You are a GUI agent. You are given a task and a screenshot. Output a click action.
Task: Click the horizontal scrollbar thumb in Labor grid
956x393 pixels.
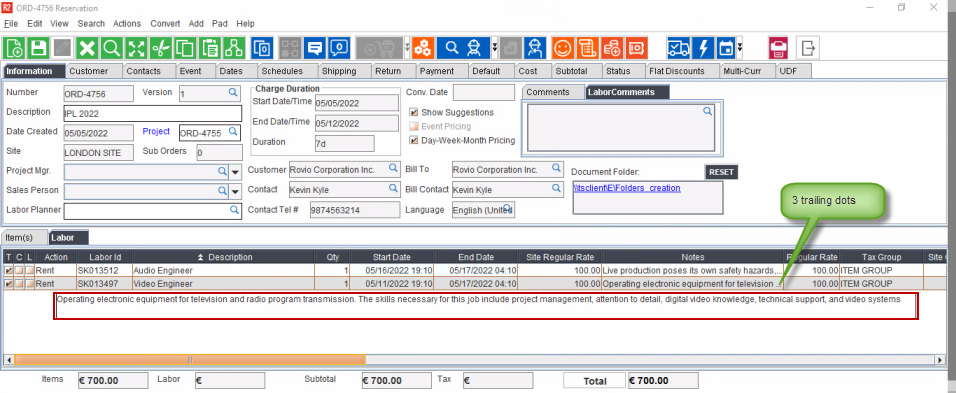click(x=190, y=360)
